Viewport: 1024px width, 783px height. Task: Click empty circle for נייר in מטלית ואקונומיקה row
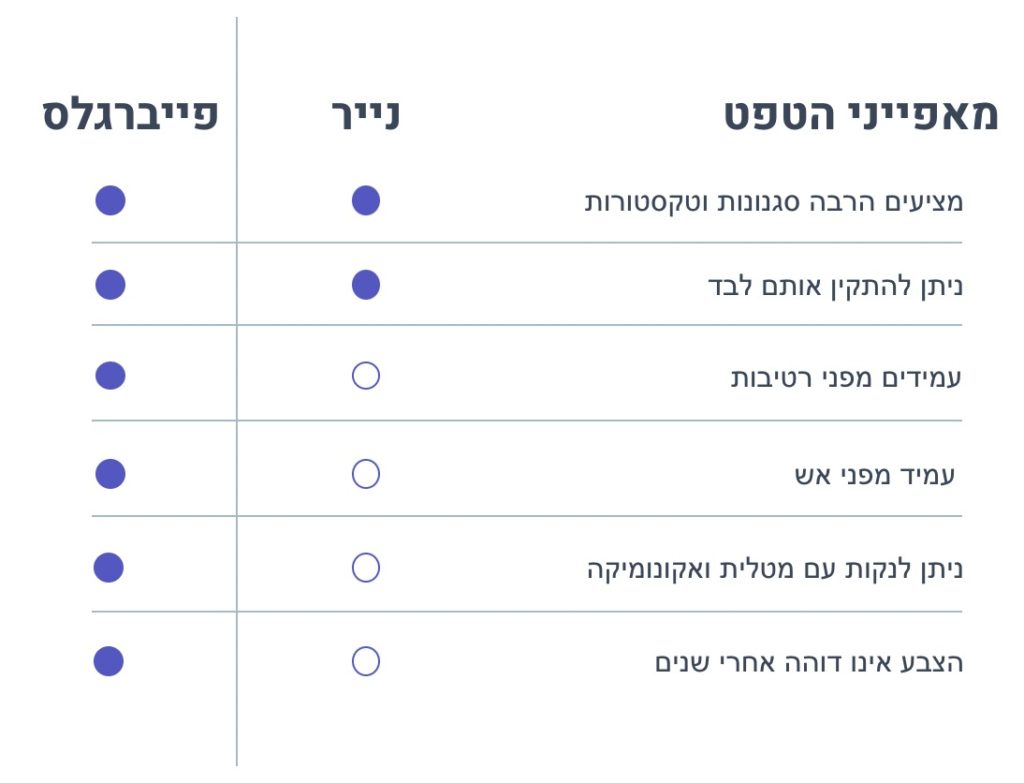pyautogui.click(x=366, y=568)
